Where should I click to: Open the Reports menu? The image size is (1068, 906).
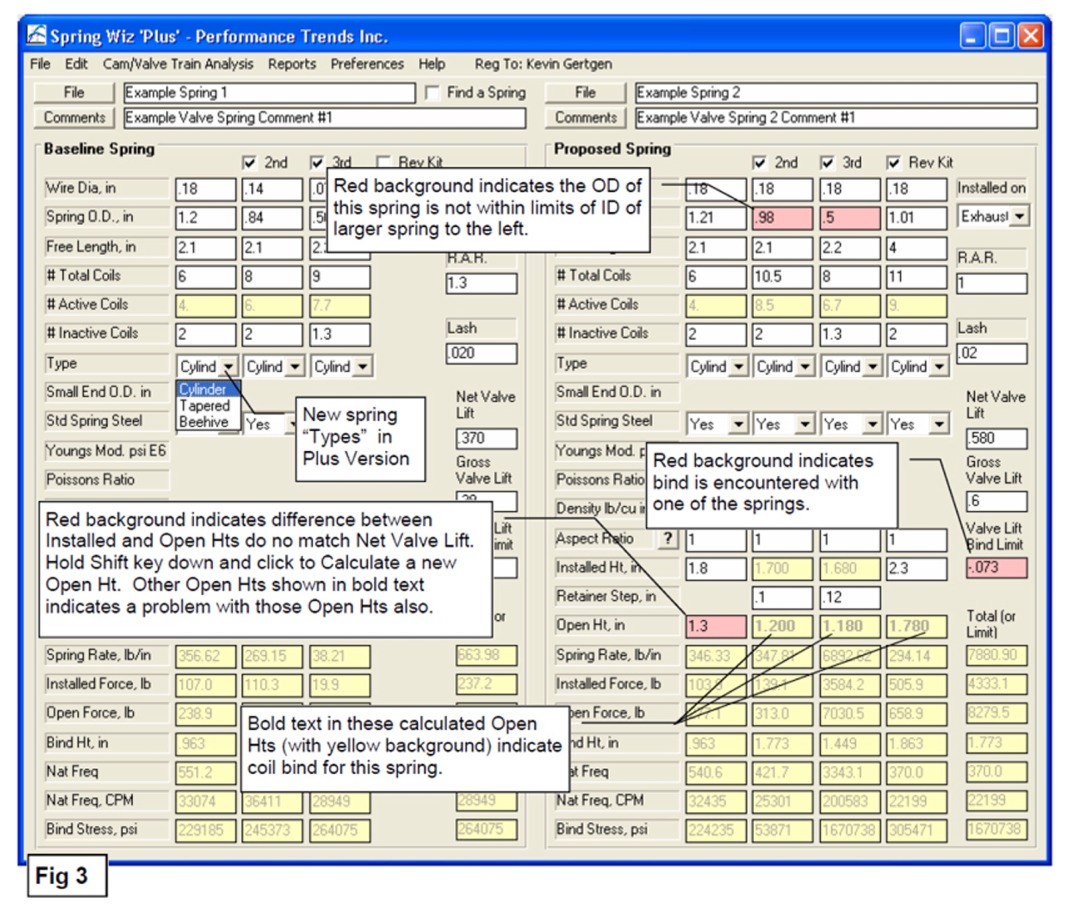pyautogui.click(x=291, y=64)
